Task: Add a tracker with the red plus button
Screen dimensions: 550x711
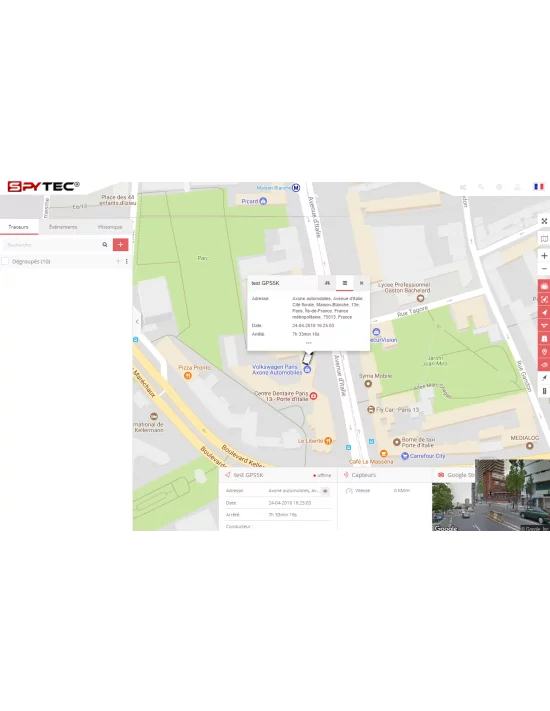Action: pyautogui.click(x=121, y=245)
